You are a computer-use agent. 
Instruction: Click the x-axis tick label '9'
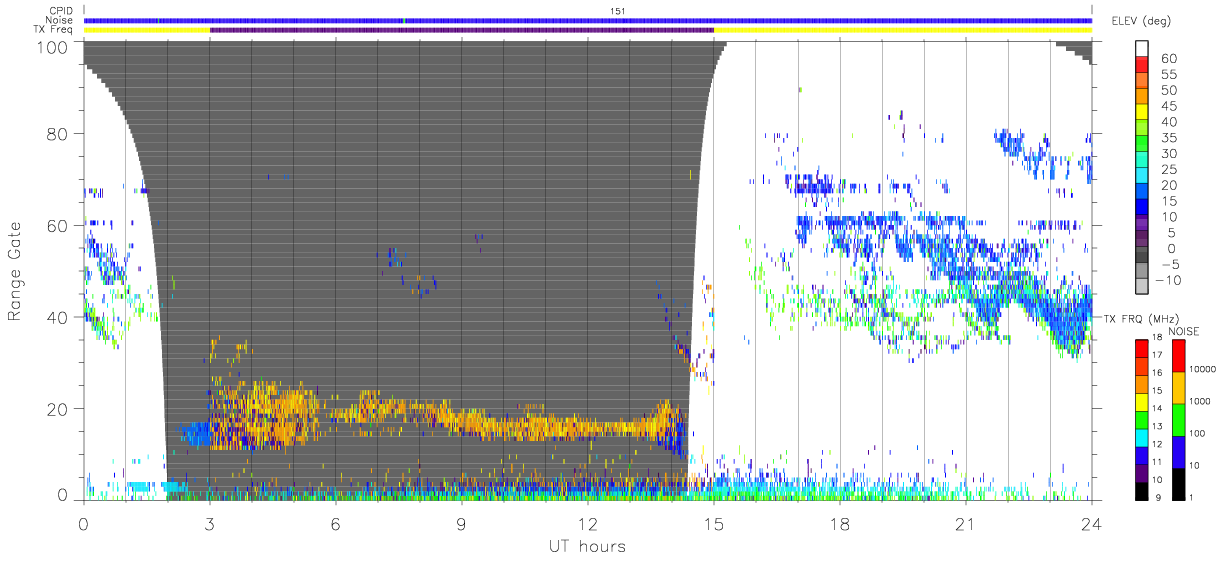[461, 522]
